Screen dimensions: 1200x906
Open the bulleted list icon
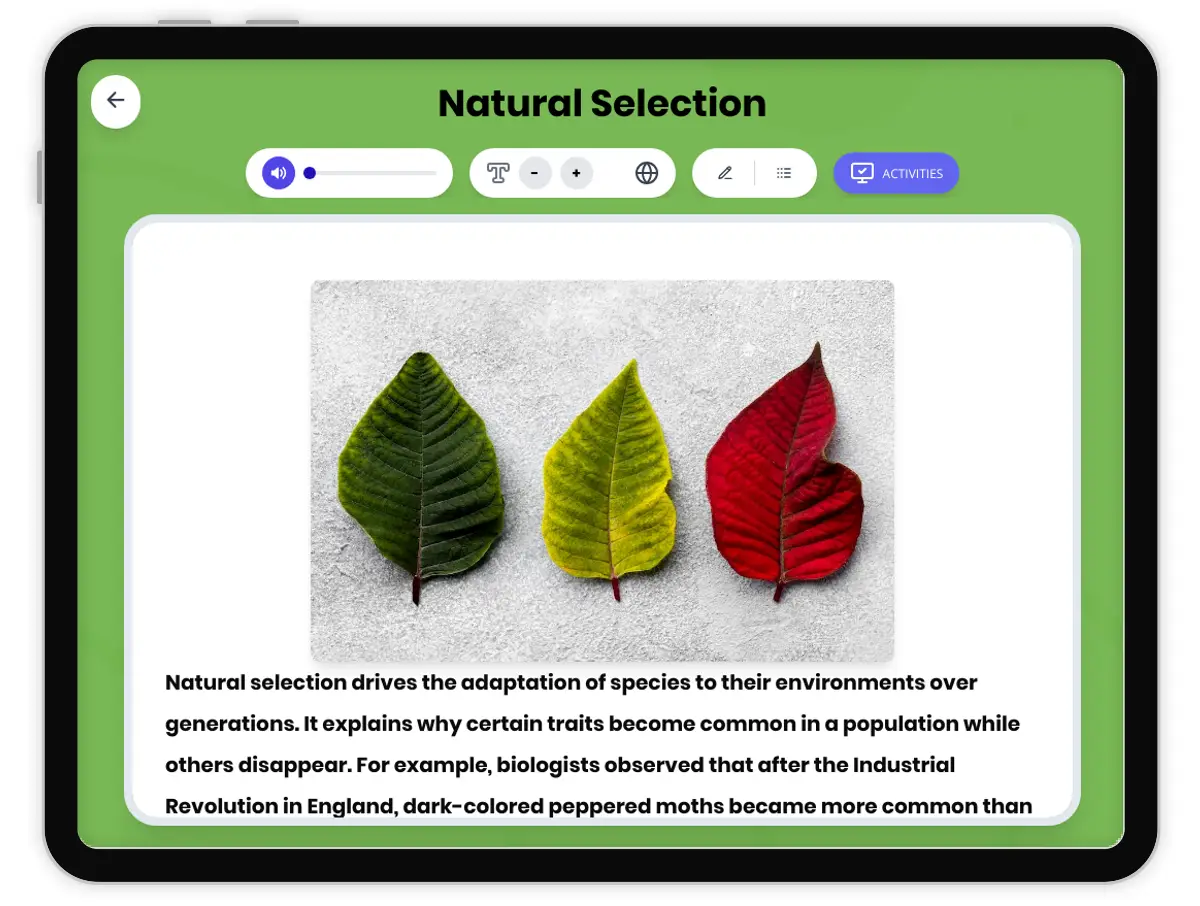pos(784,173)
